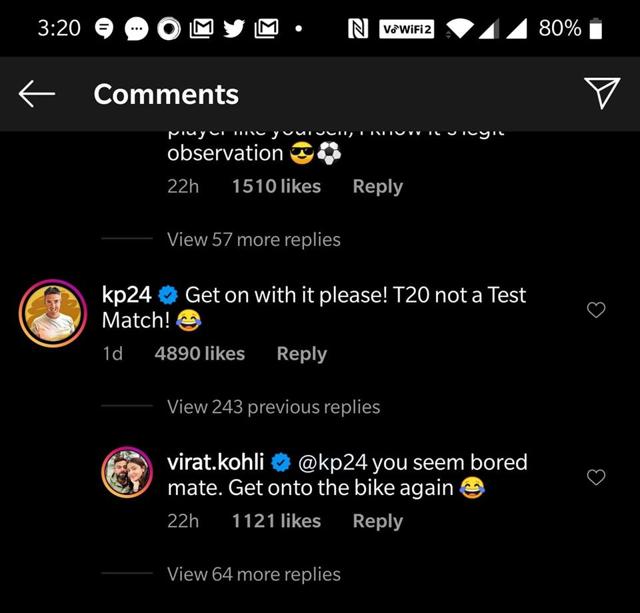Reply to kp24's T20 comment

point(302,354)
